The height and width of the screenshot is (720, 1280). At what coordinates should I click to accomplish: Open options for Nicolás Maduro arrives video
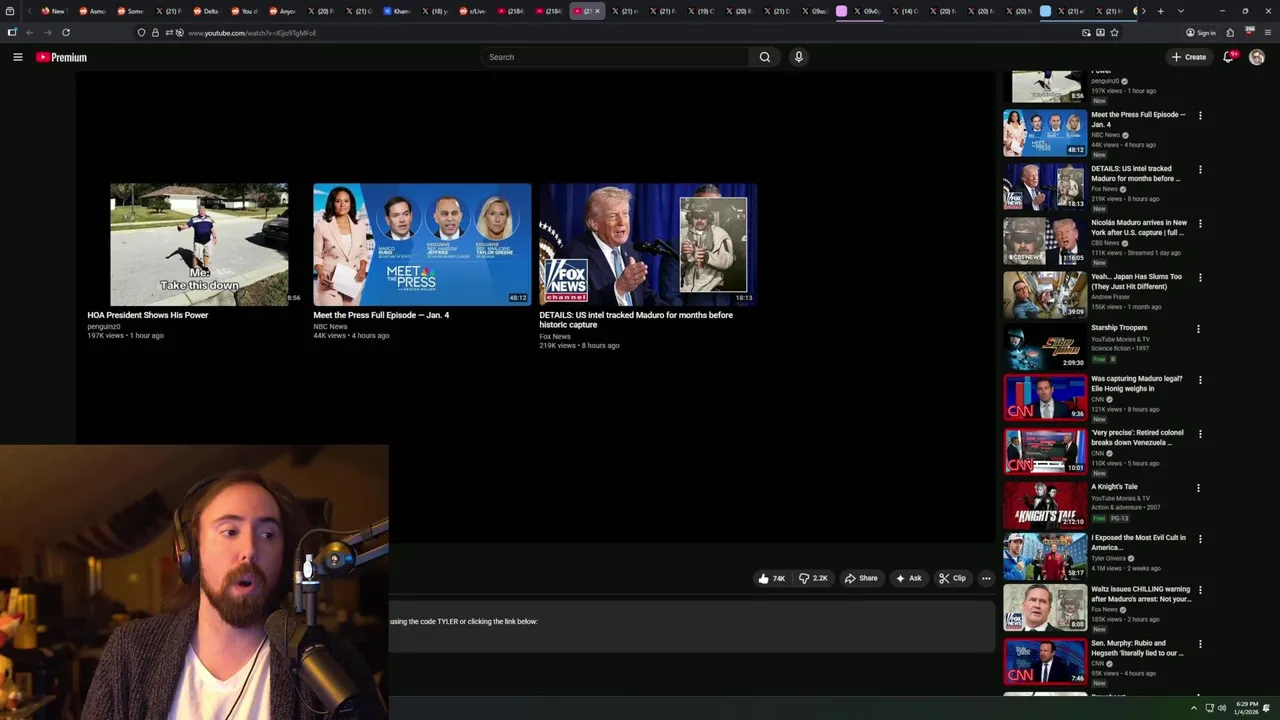tap(1200, 224)
